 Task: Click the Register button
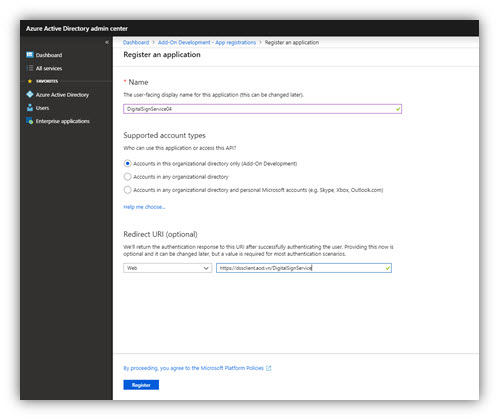[x=141, y=385]
